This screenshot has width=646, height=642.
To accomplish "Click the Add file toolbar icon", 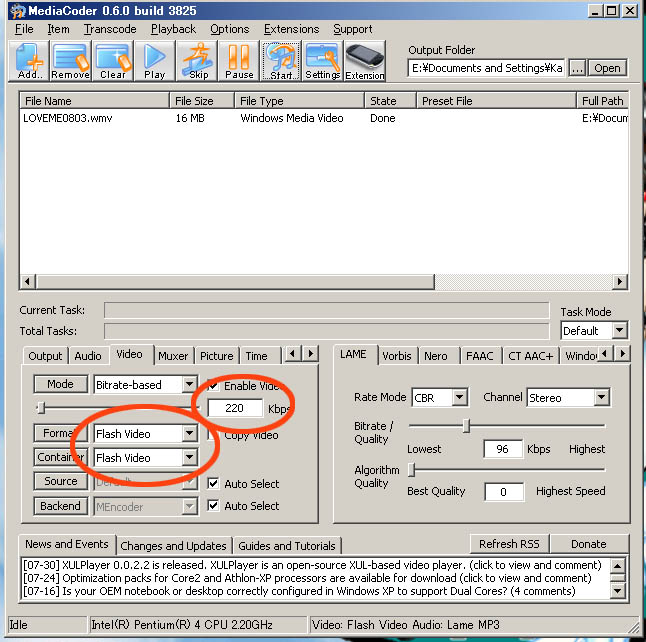I will (x=29, y=61).
